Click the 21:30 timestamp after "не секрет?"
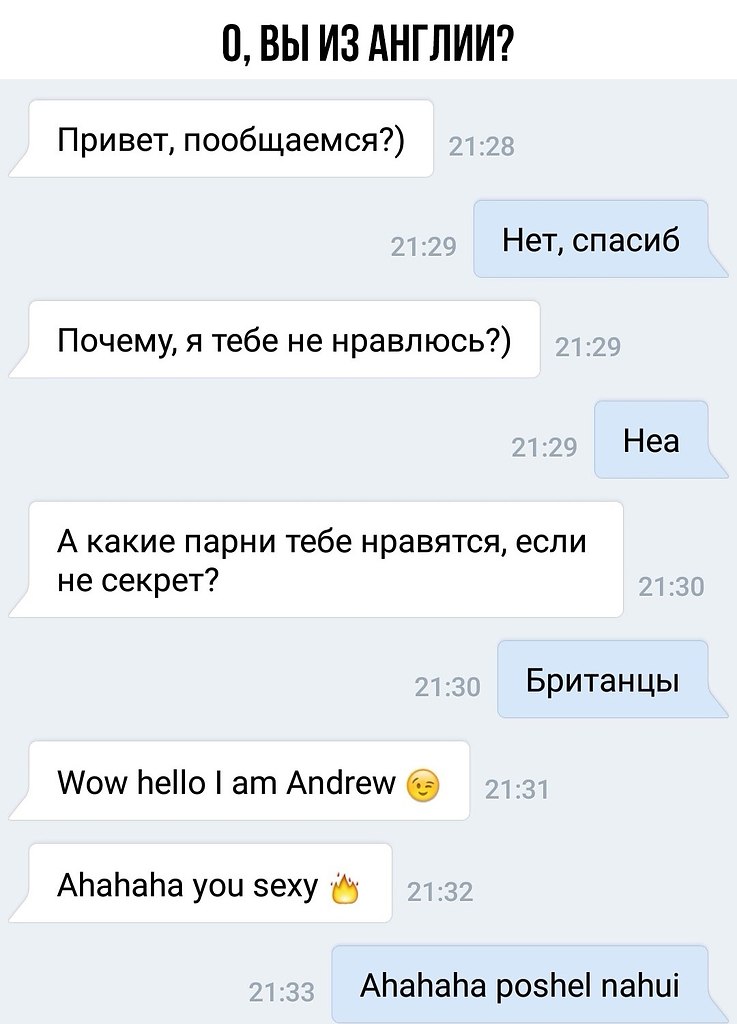The height and width of the screenshot is (1024, 737). pyautogui.click(x=671, y=587)
